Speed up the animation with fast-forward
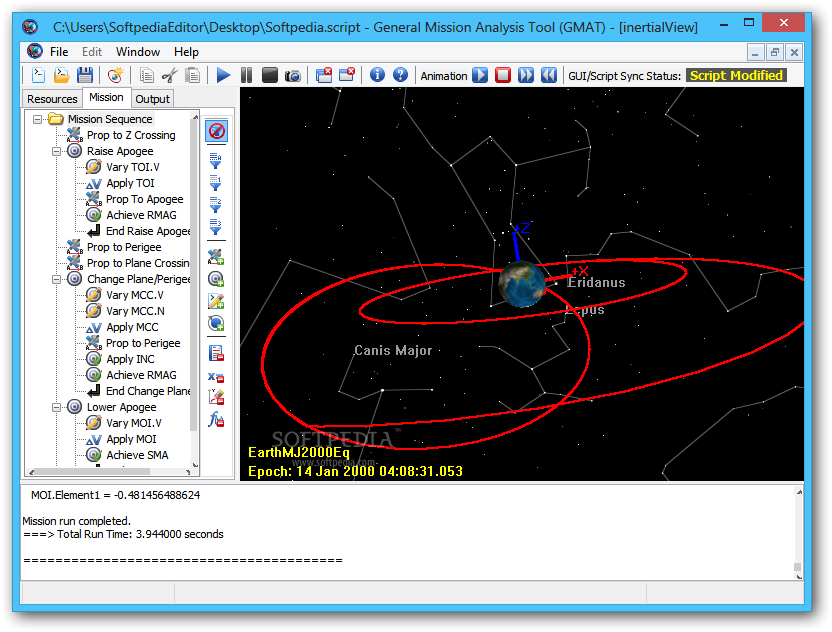This screenshot has height=632, width=832. 526,75
